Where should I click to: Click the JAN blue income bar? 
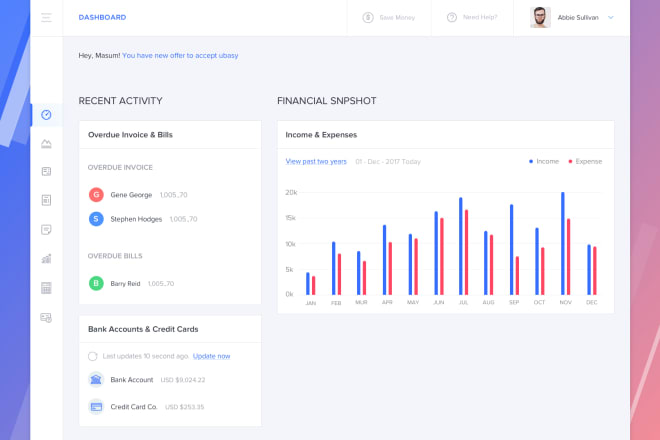(x=308, y=283)
